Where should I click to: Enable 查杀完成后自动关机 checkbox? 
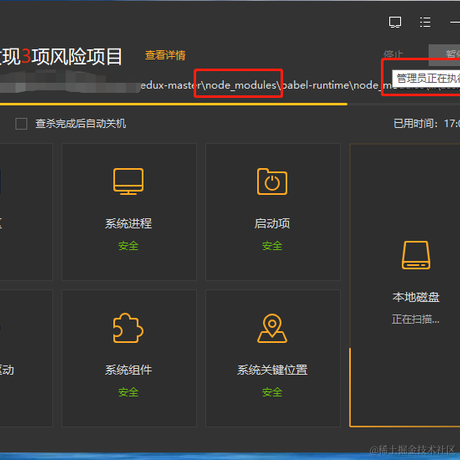tap(21, 124)
